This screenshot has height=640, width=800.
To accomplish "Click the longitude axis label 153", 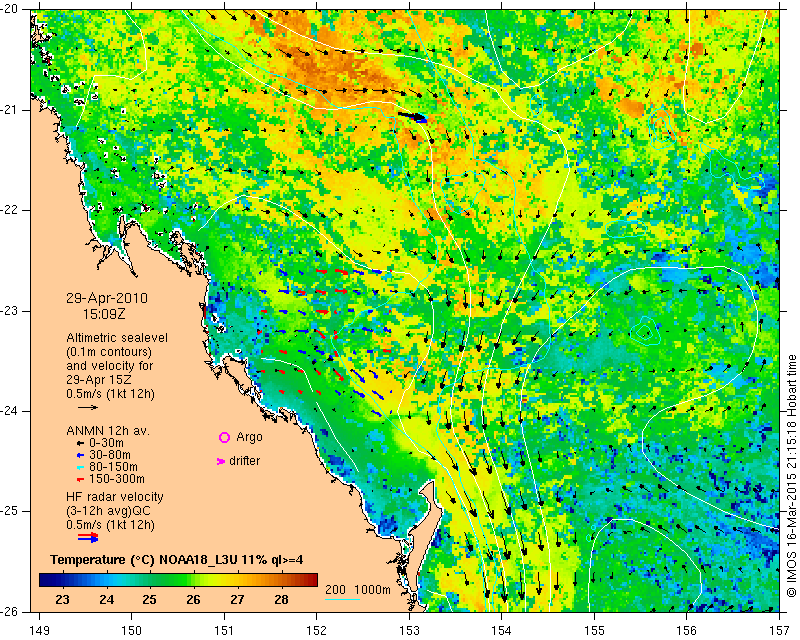I will 409,631.
